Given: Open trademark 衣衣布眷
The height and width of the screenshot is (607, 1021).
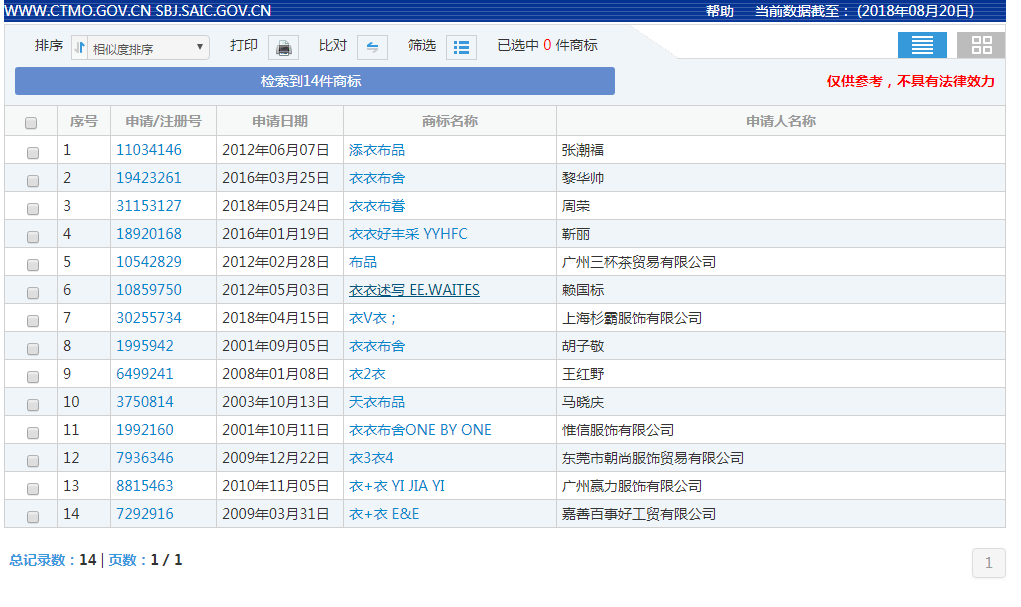Looking at the screenshot, I should (x=377, y=206).
